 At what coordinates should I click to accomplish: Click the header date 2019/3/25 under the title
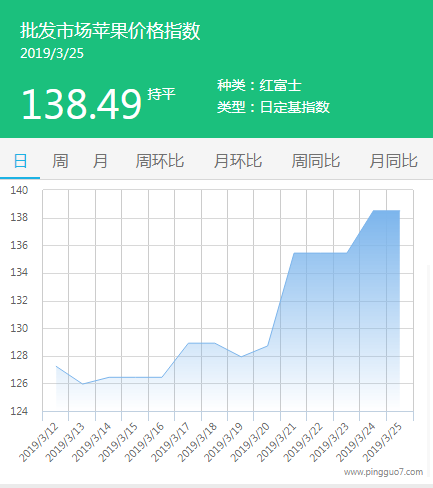coord(52,54)
